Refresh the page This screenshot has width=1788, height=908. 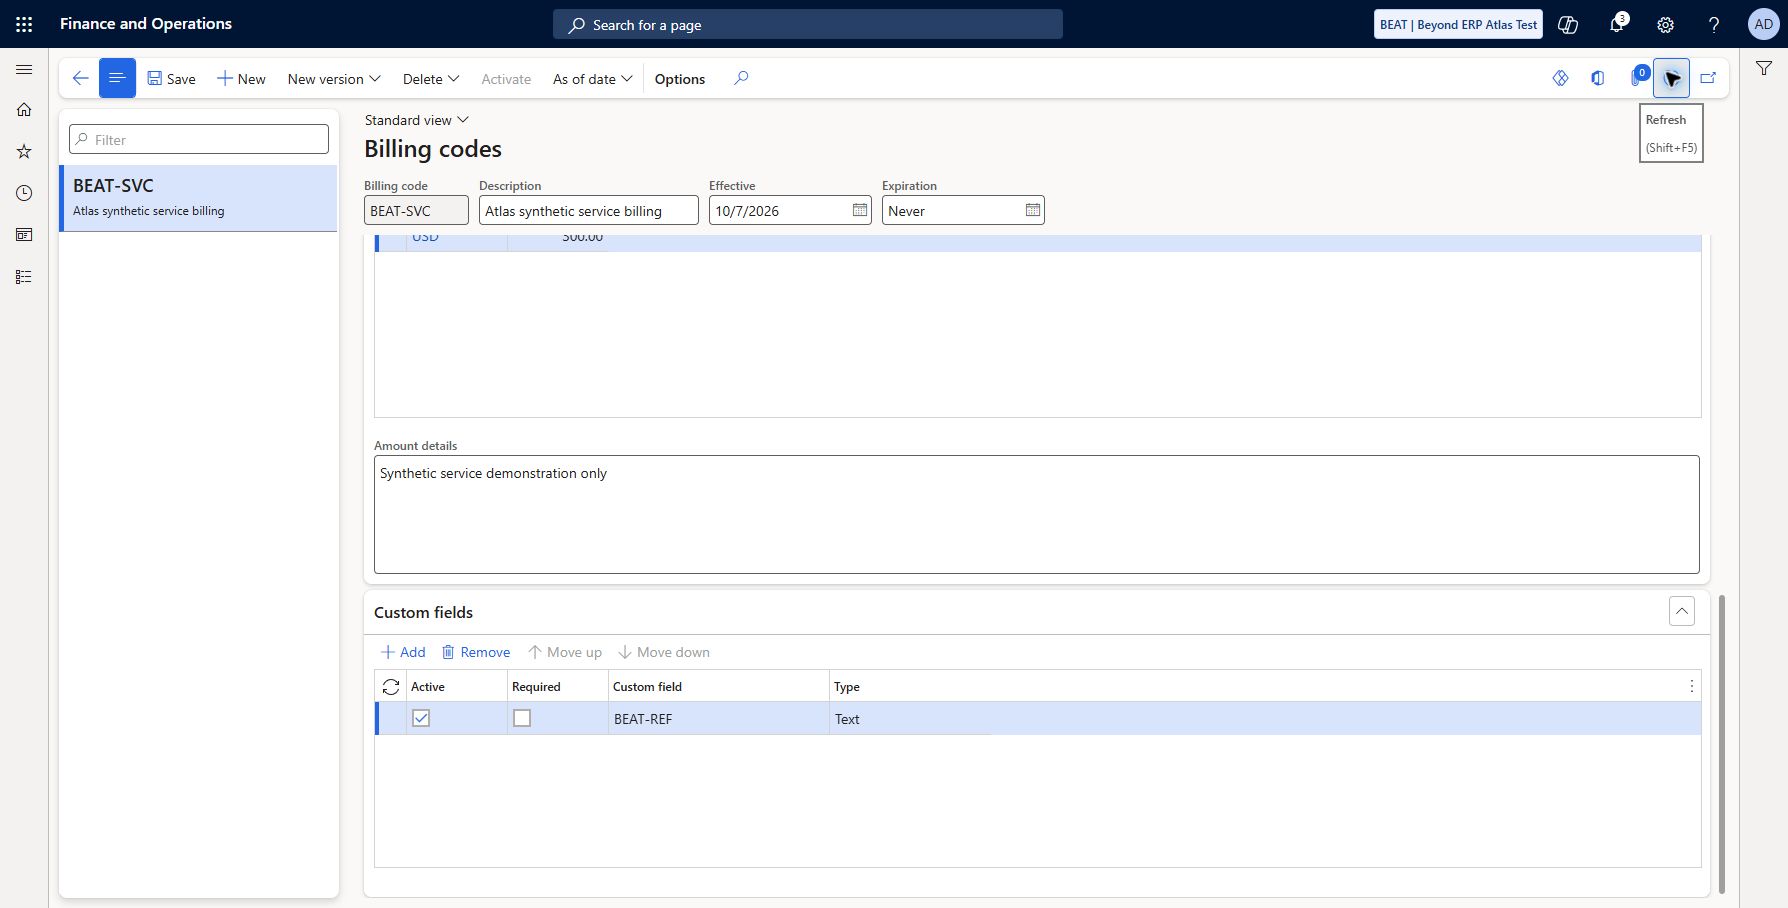pyautogui.click(x=1671, y=78)
